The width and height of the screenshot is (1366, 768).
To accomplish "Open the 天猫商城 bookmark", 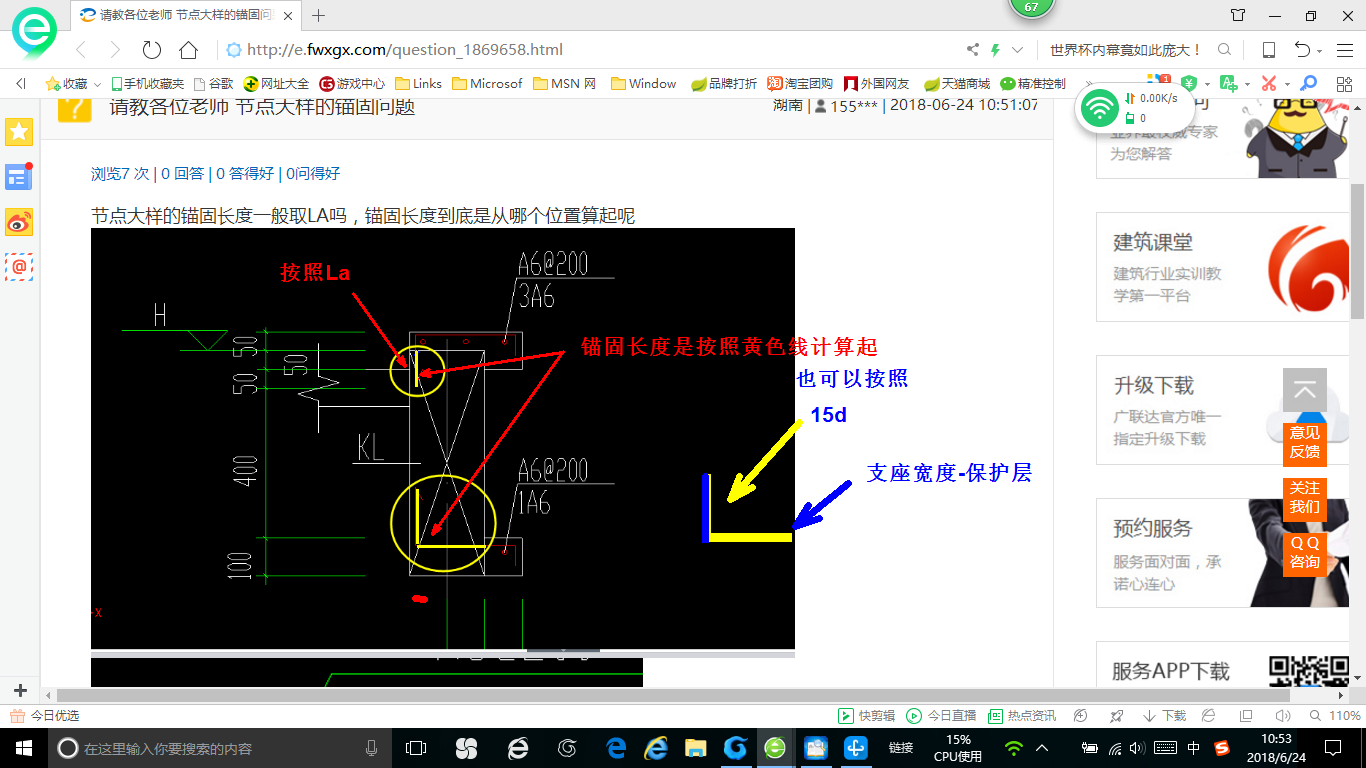I will click(x=957, y=84).
